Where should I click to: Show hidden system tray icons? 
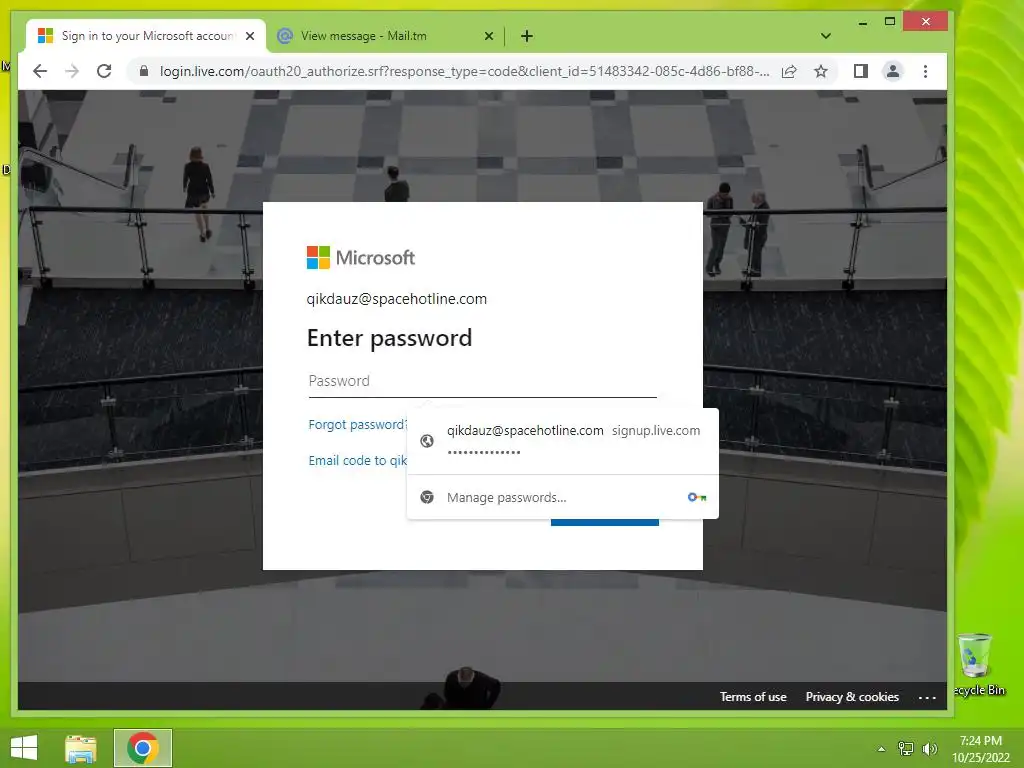pos(881,749)
